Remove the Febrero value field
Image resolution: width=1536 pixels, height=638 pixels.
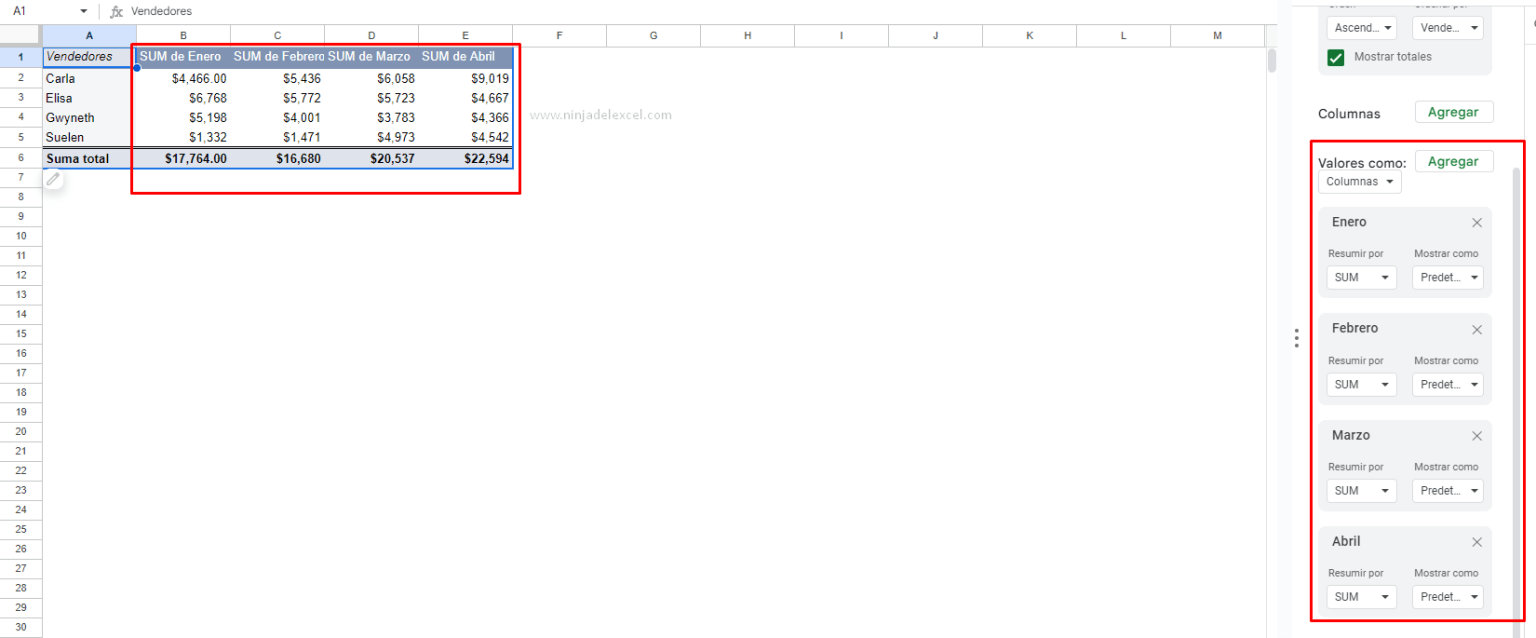(1477, 329)
